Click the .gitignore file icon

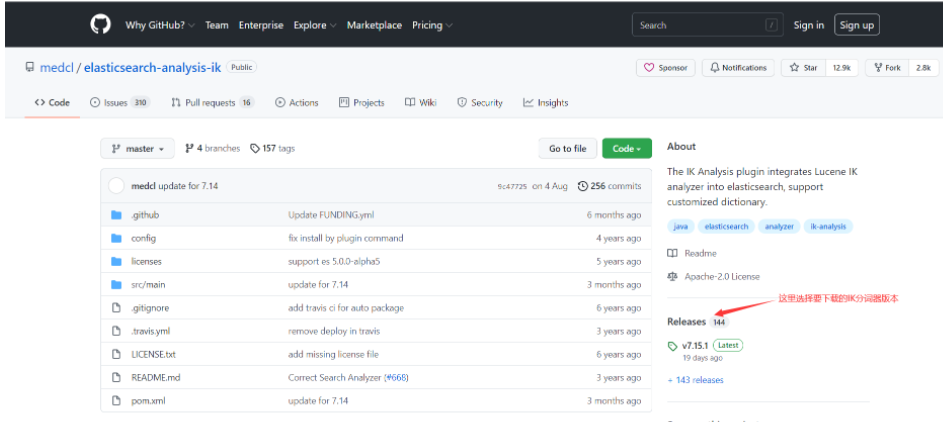(x=117, y=308)
